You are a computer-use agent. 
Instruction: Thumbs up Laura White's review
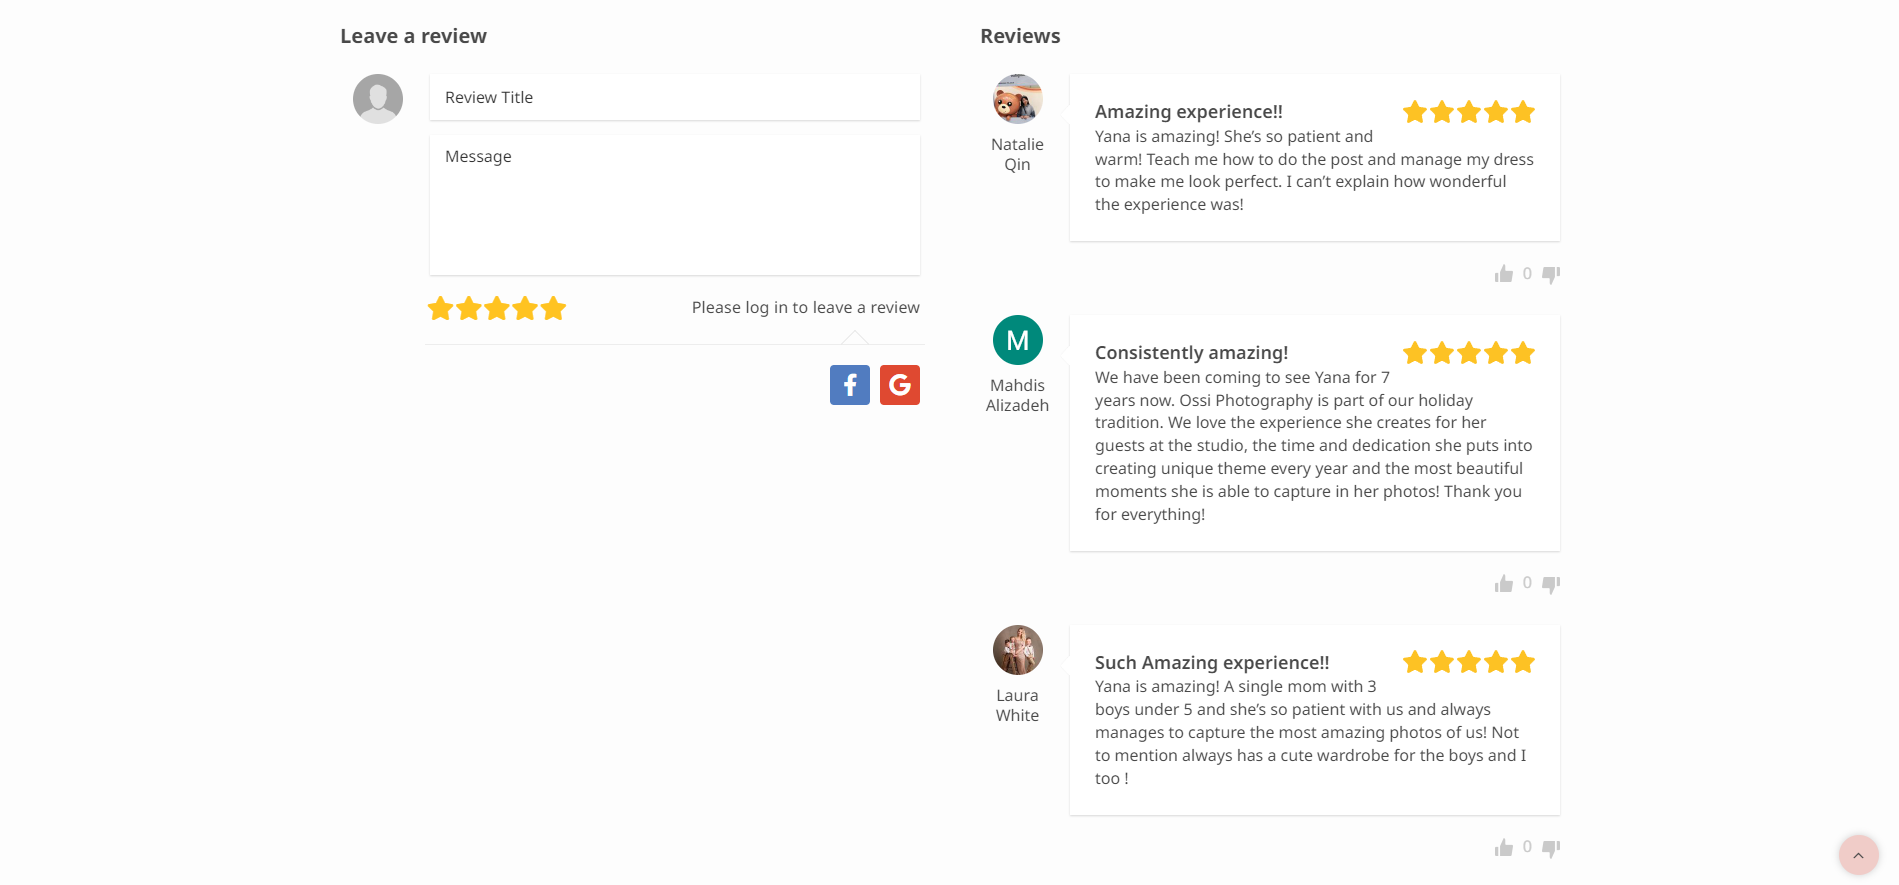pyautogui.click(x=1503, y=848)
